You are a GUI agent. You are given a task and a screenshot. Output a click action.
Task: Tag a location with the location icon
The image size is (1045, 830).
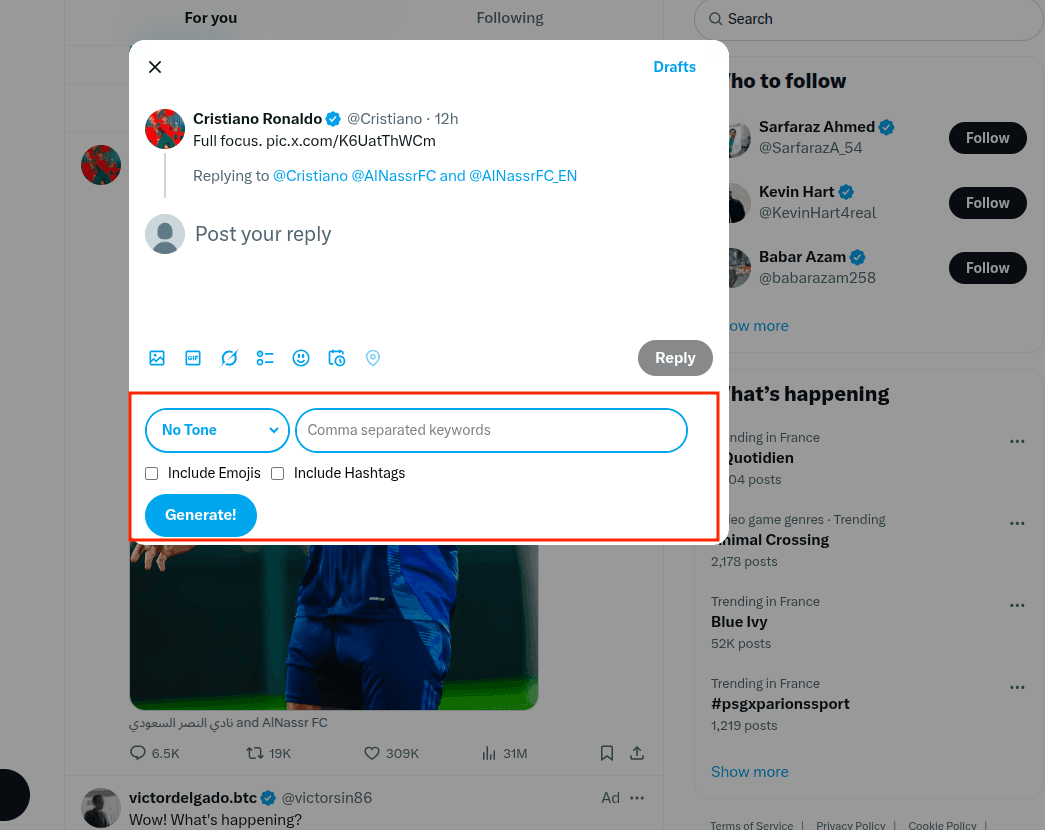coord(373,357)
